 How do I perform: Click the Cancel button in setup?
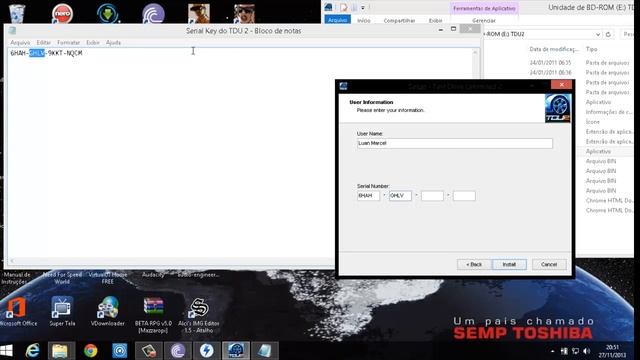tap(549, 264)
